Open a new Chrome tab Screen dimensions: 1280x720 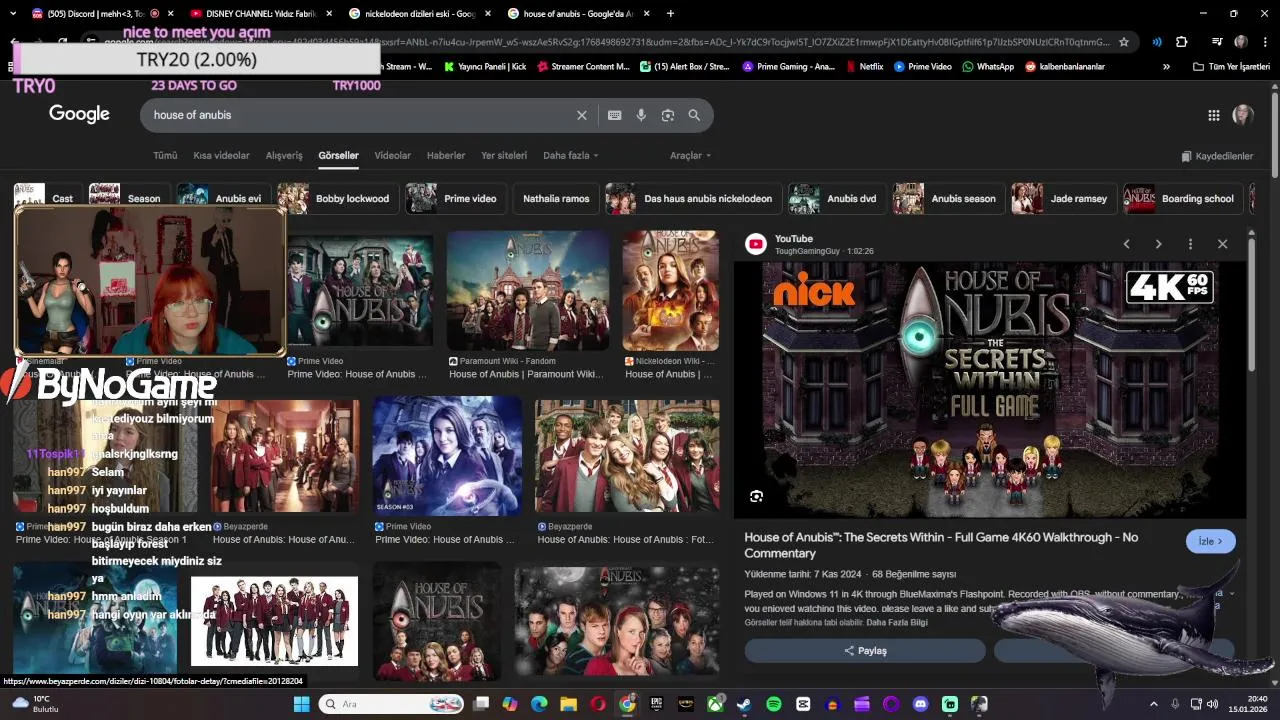pos(670,13)
